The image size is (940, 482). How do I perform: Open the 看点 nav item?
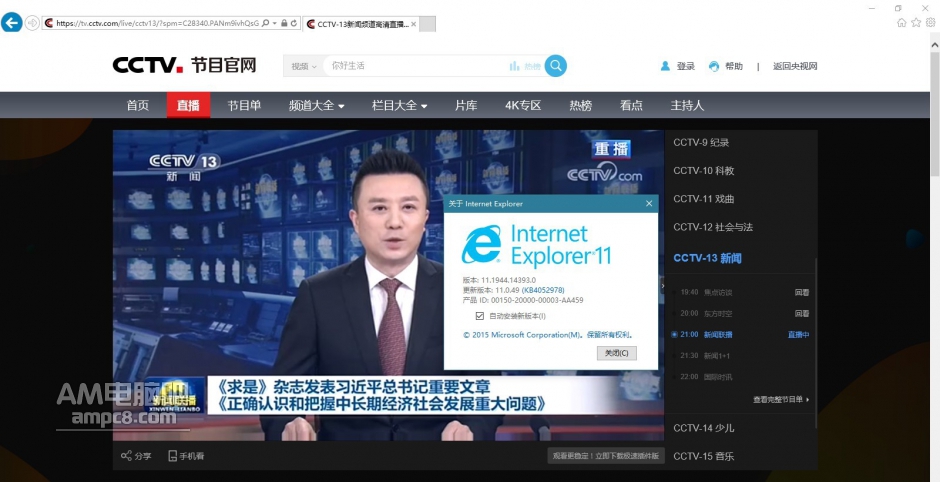pyautogui.click(x=631, y=106)
